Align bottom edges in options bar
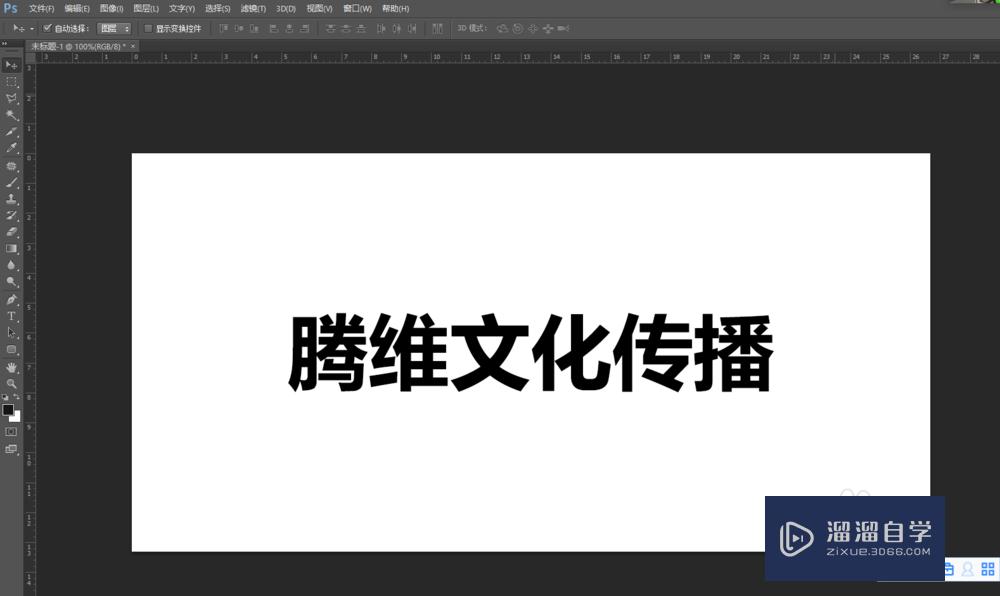Screen dimensions: 1000x596 254,29
